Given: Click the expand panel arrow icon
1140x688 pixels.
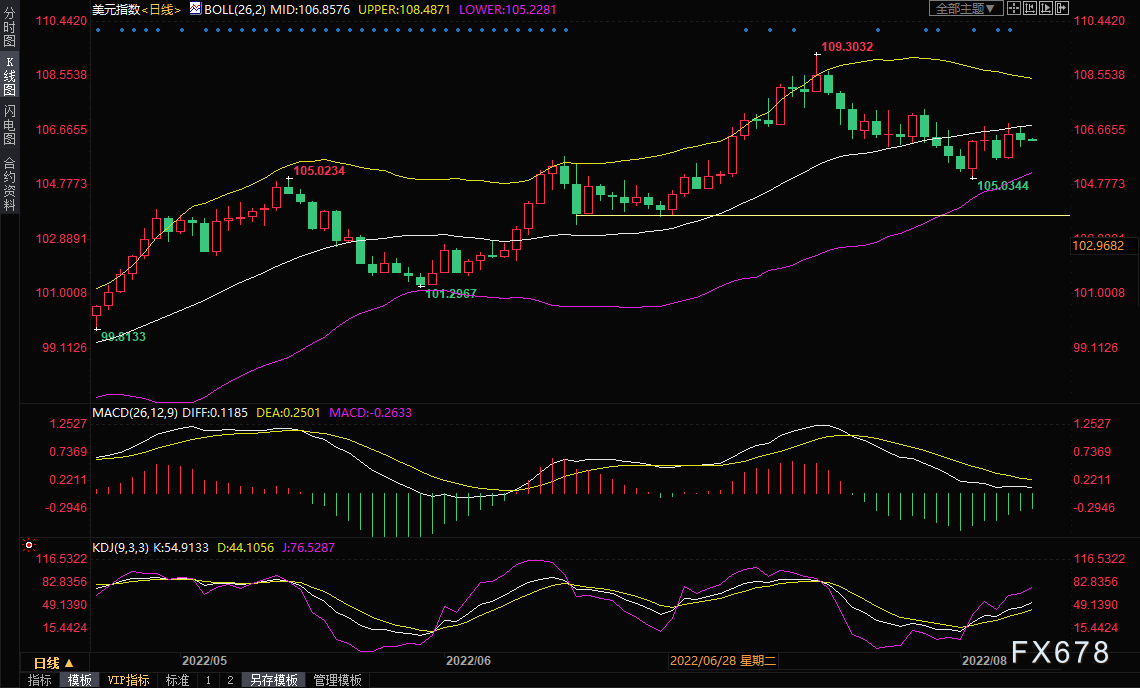Looking at the screenshot, I should coord(1062,8).
